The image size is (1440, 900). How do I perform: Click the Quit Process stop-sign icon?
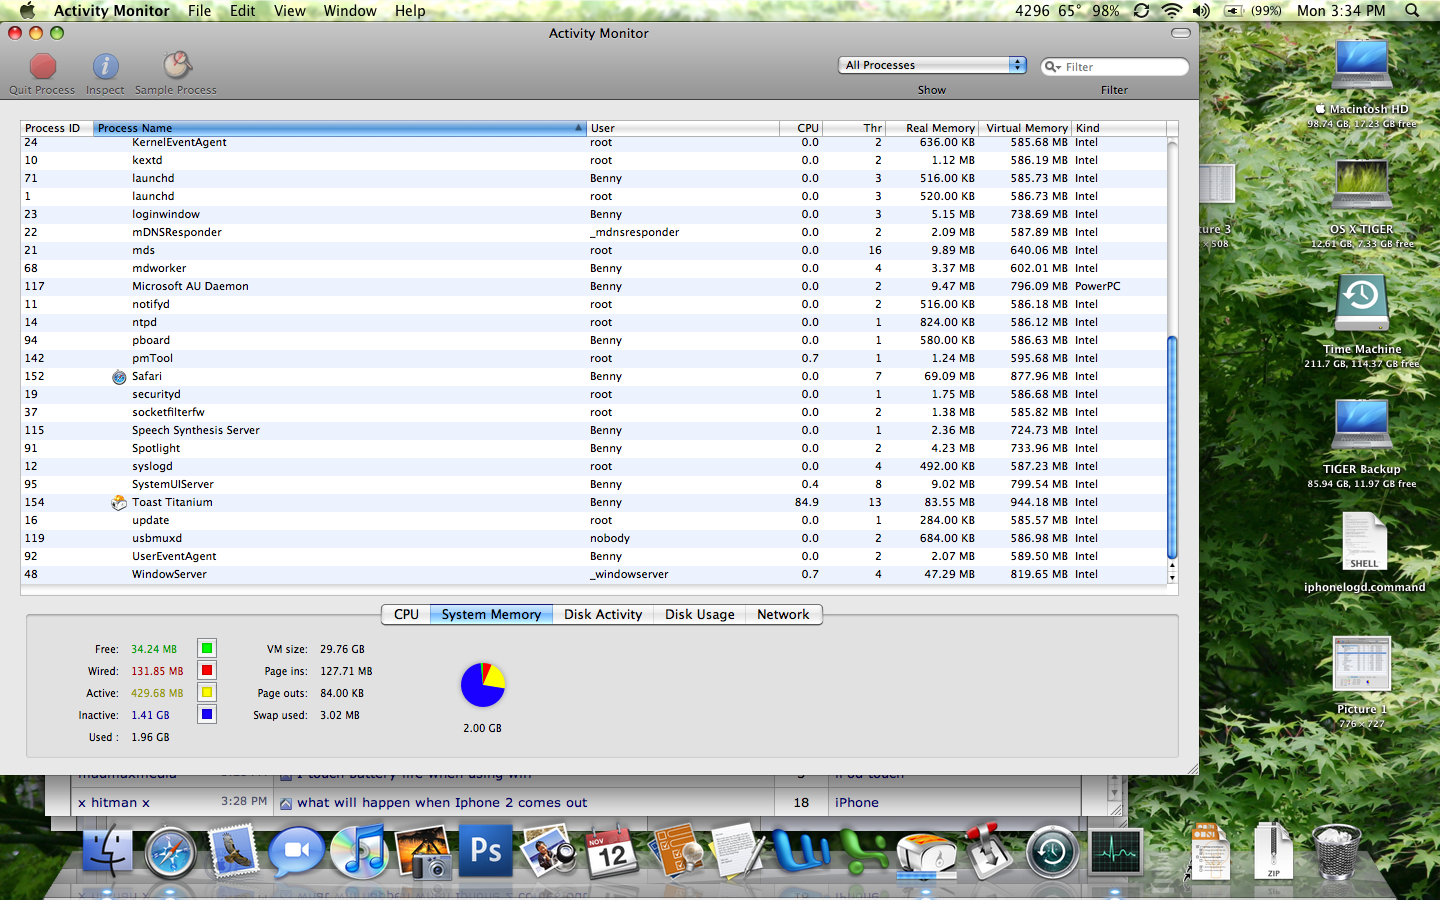pos(43,66)
